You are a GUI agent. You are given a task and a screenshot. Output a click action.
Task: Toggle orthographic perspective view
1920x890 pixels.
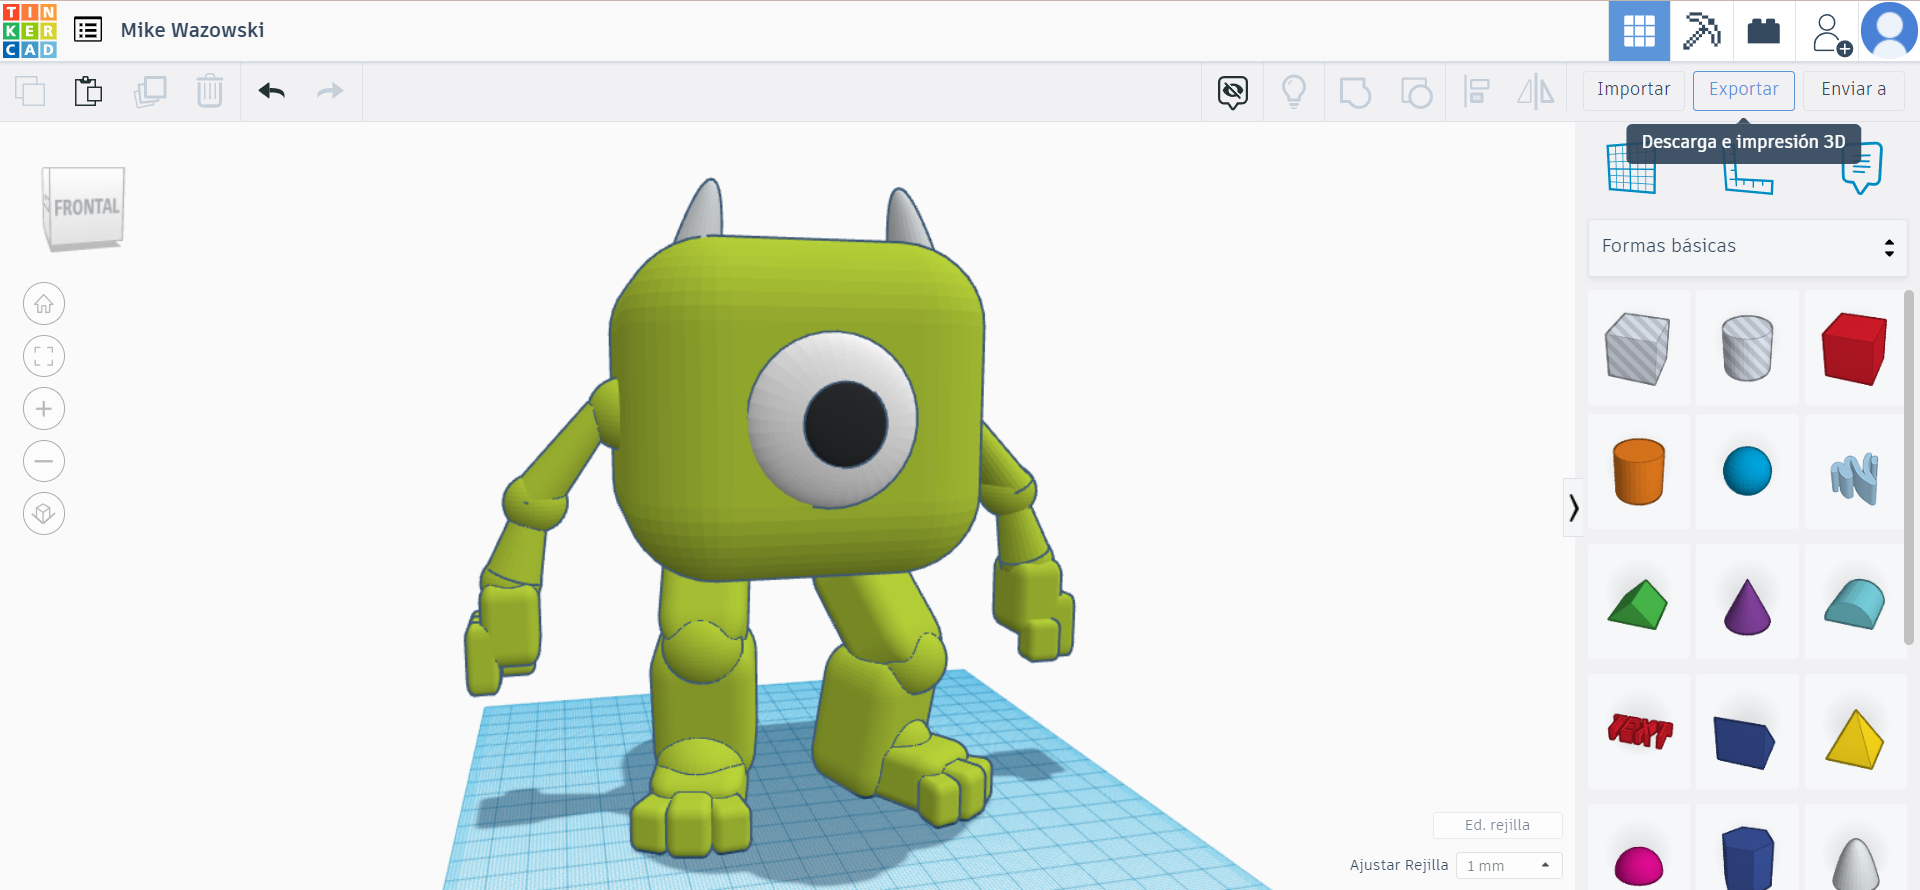[44, 514]
